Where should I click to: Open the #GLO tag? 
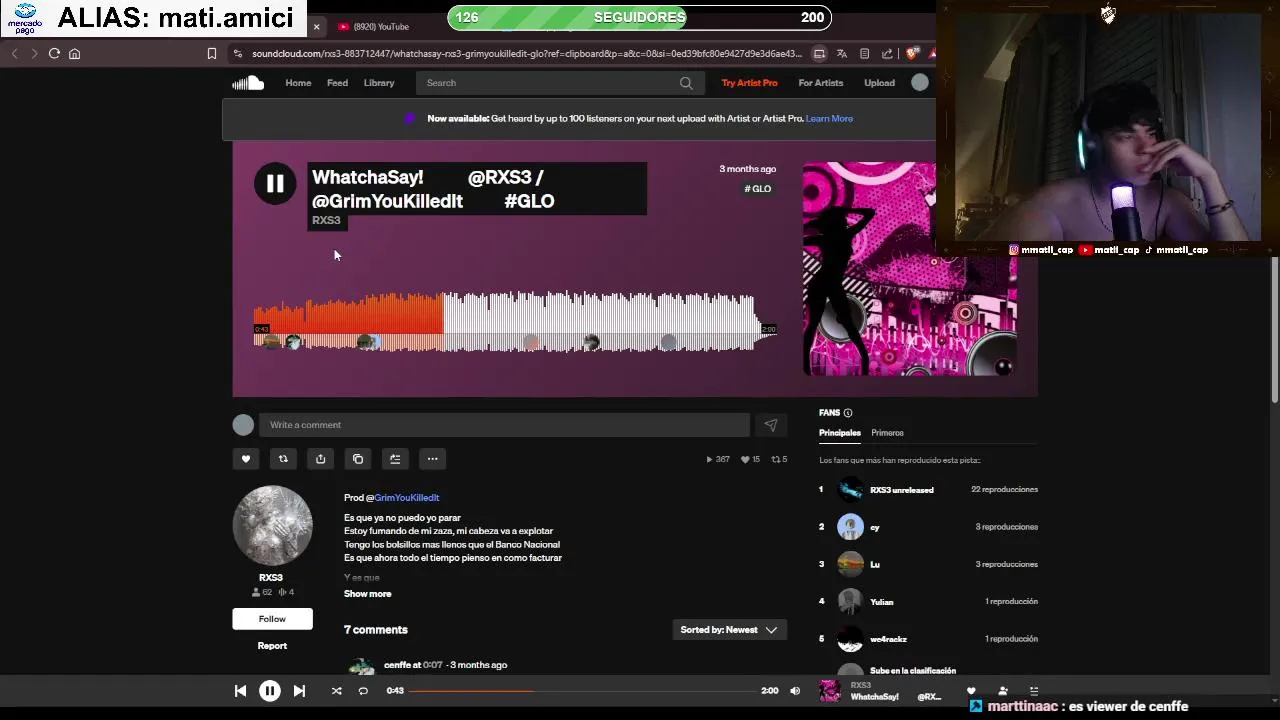(758, 189)
